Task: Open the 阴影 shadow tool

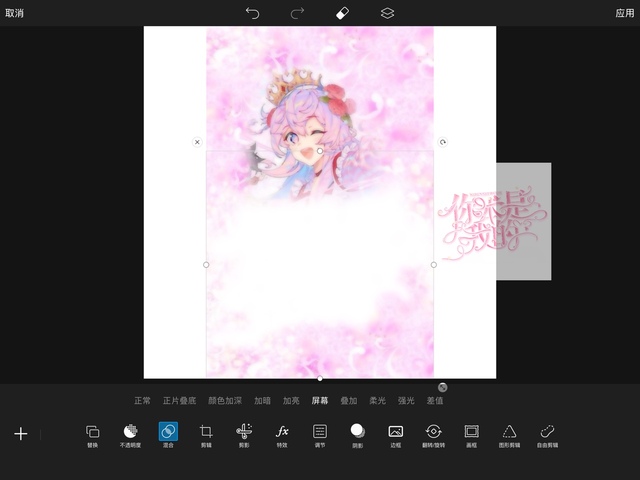Action: [x=358, y=436]
